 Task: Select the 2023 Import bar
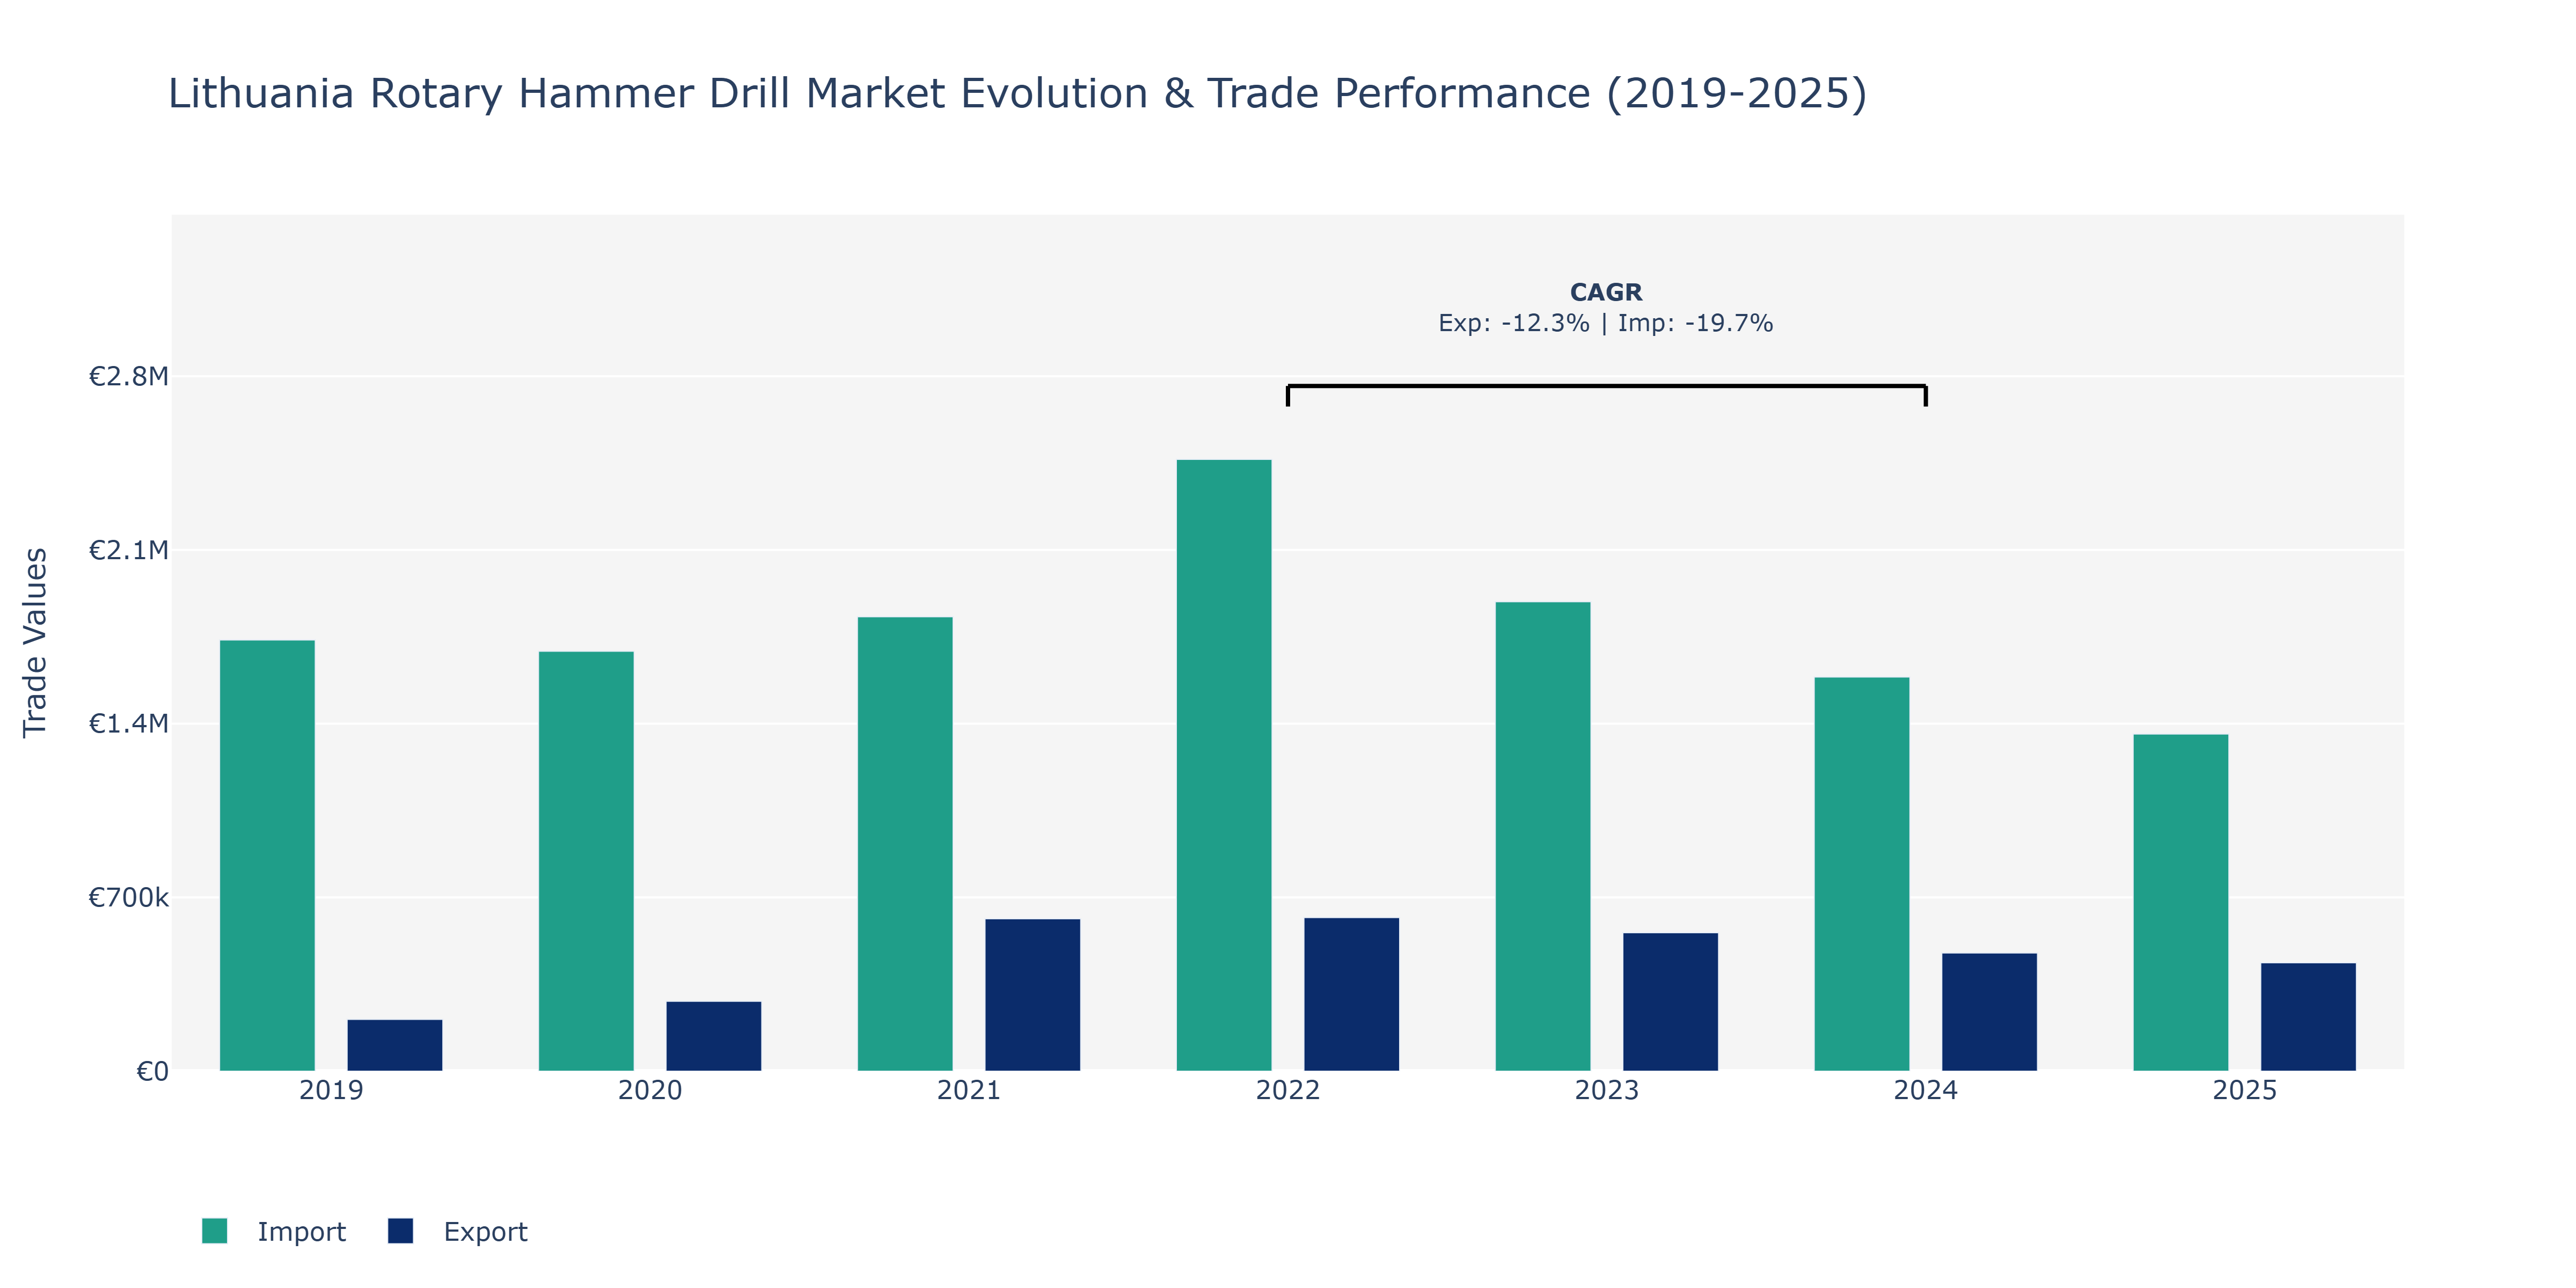coord(1543,836)
